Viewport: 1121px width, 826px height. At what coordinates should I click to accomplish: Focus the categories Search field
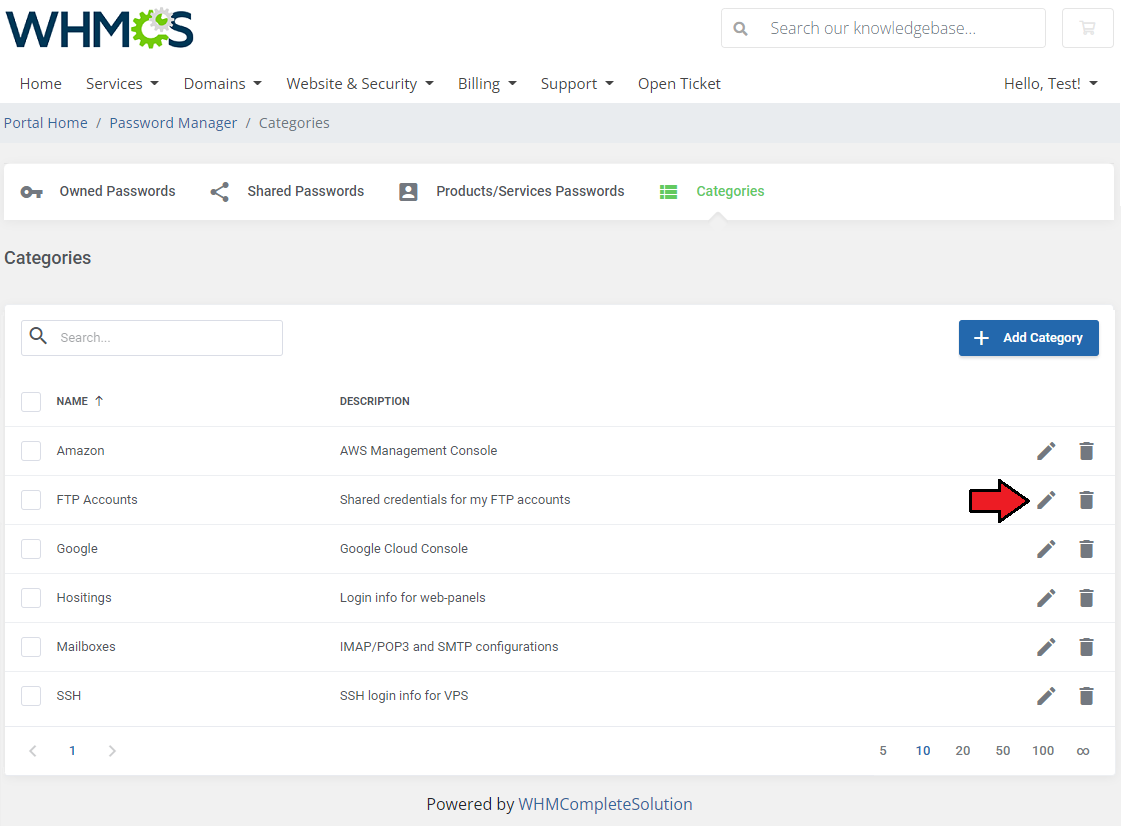152,338
